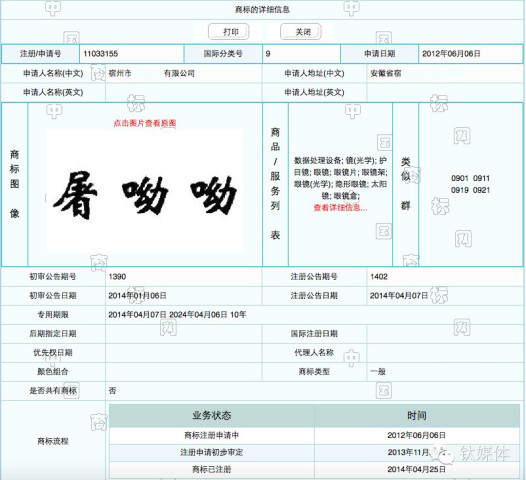Click the 国际分类号 label
526x480 pixels.
[x=223, y=54]
